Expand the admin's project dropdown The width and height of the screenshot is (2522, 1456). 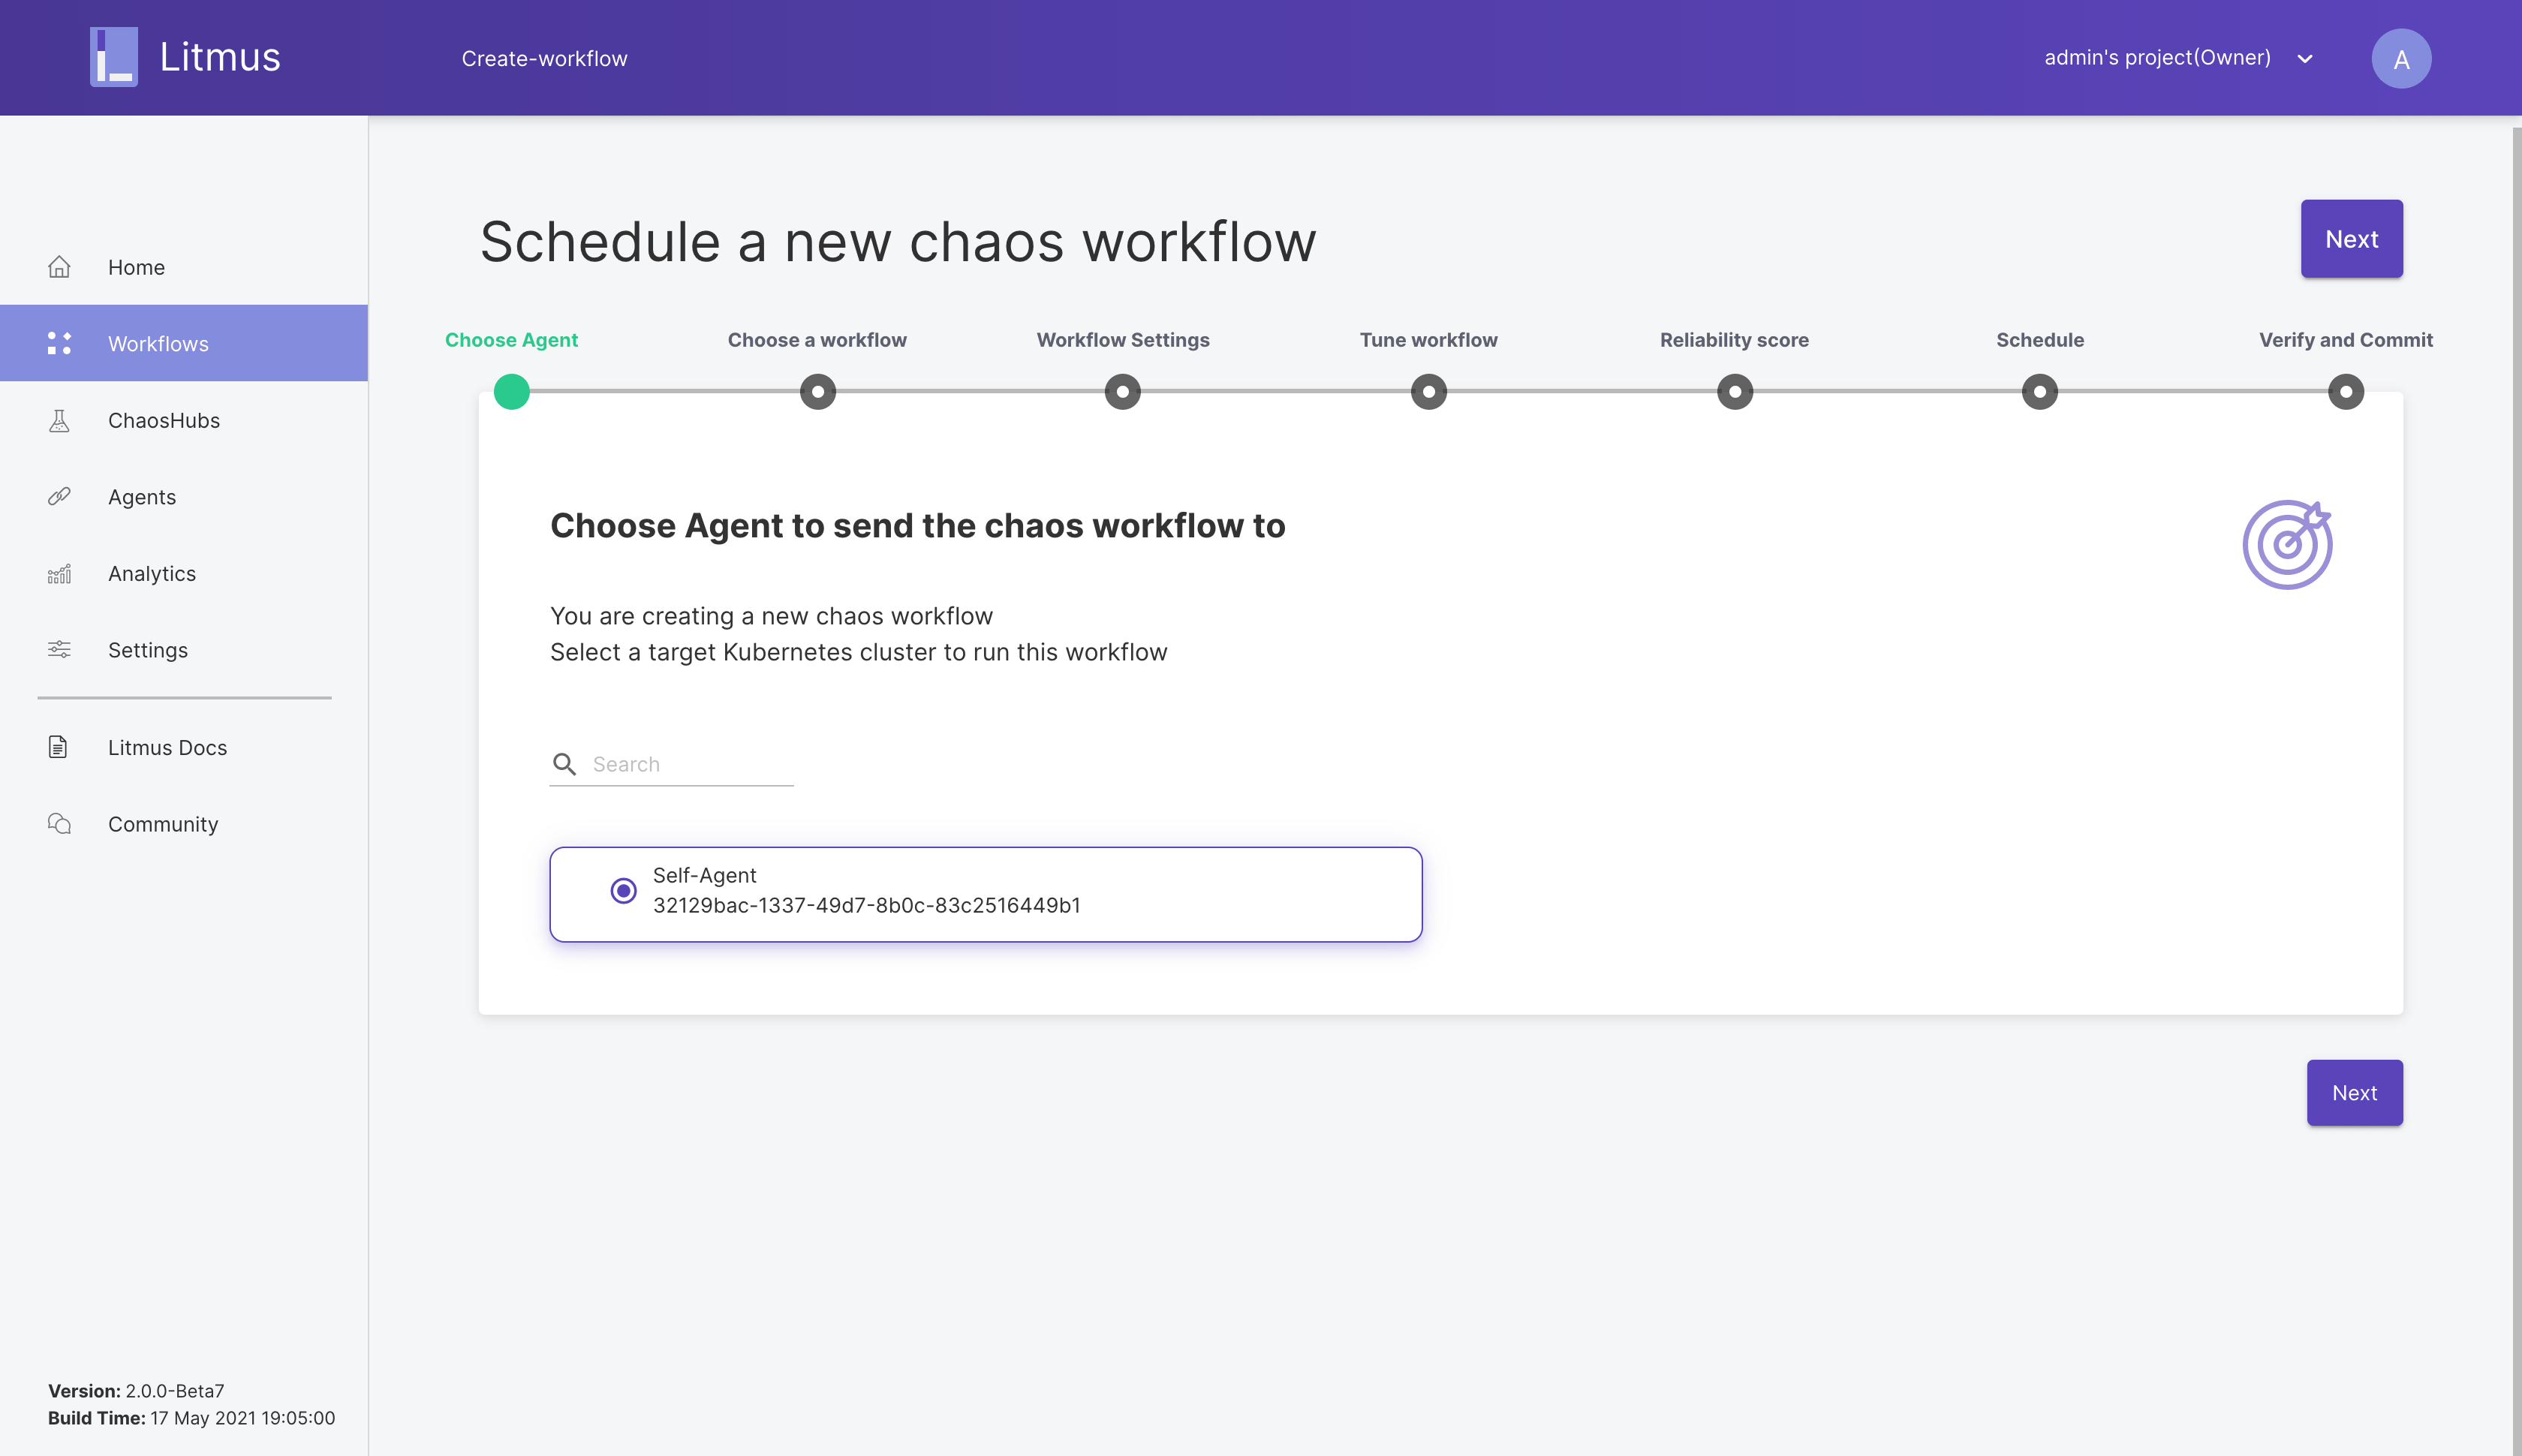[2157, 58]
